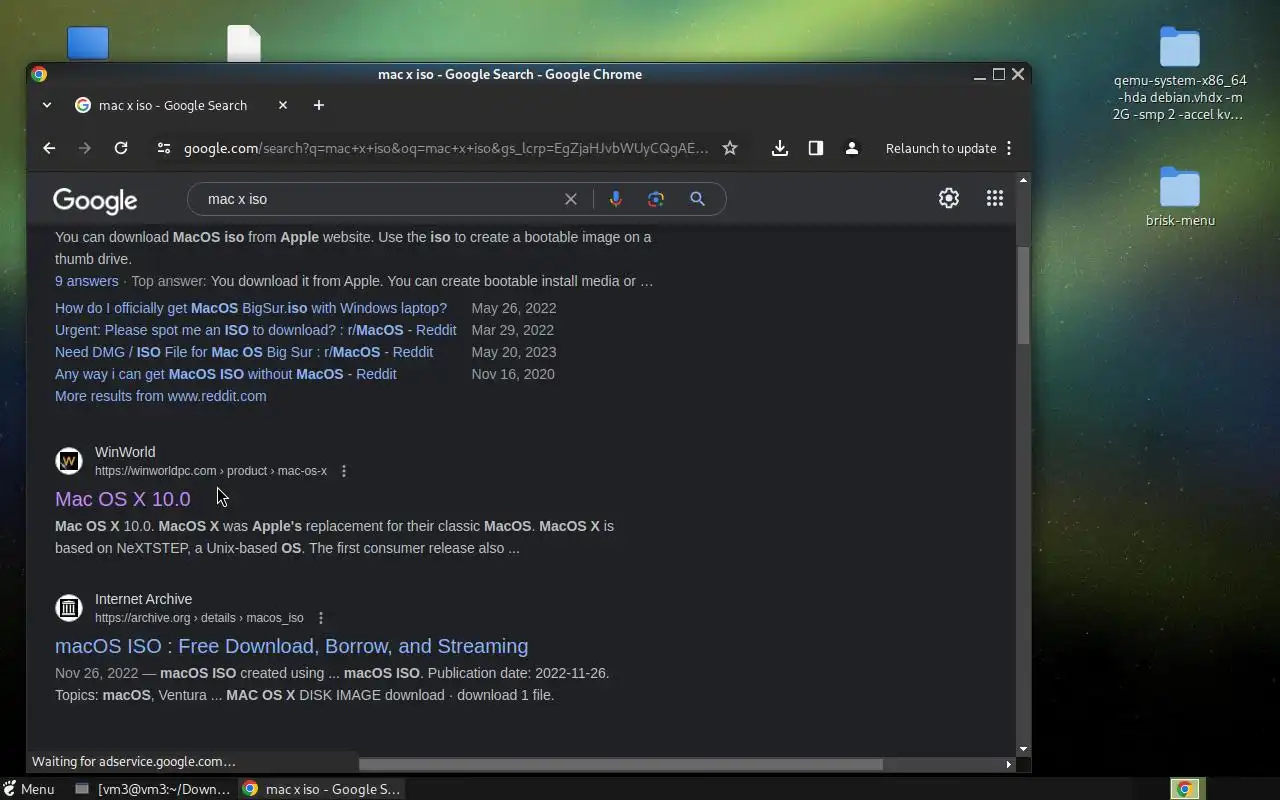Focus the Chrome address bar
Viewport: 1280px width, 800px height.
(446, 148)
